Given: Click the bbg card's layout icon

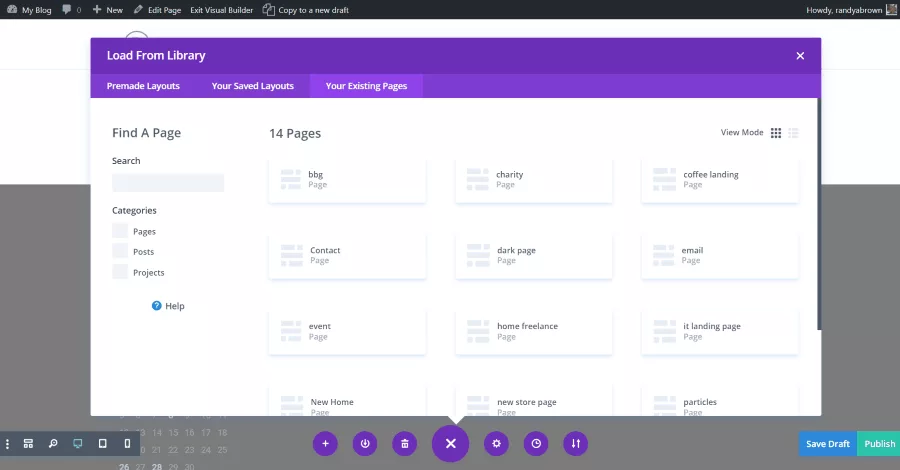Looking at the screenshot, I should [291, 179].
